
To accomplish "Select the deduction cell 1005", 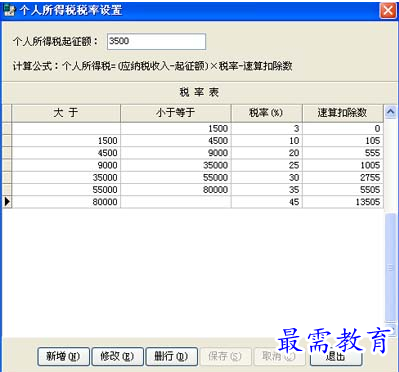I will tap(343, 165).
